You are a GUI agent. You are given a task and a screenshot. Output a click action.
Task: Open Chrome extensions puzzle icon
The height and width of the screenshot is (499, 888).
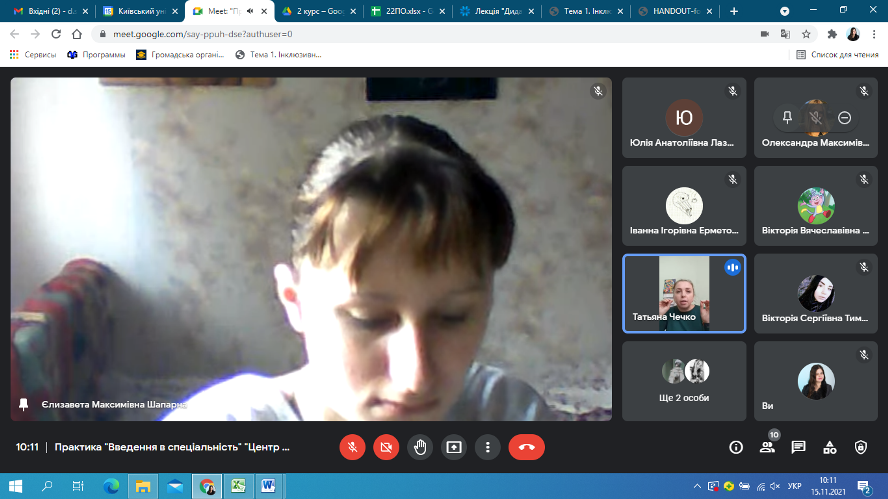[832, 34]
